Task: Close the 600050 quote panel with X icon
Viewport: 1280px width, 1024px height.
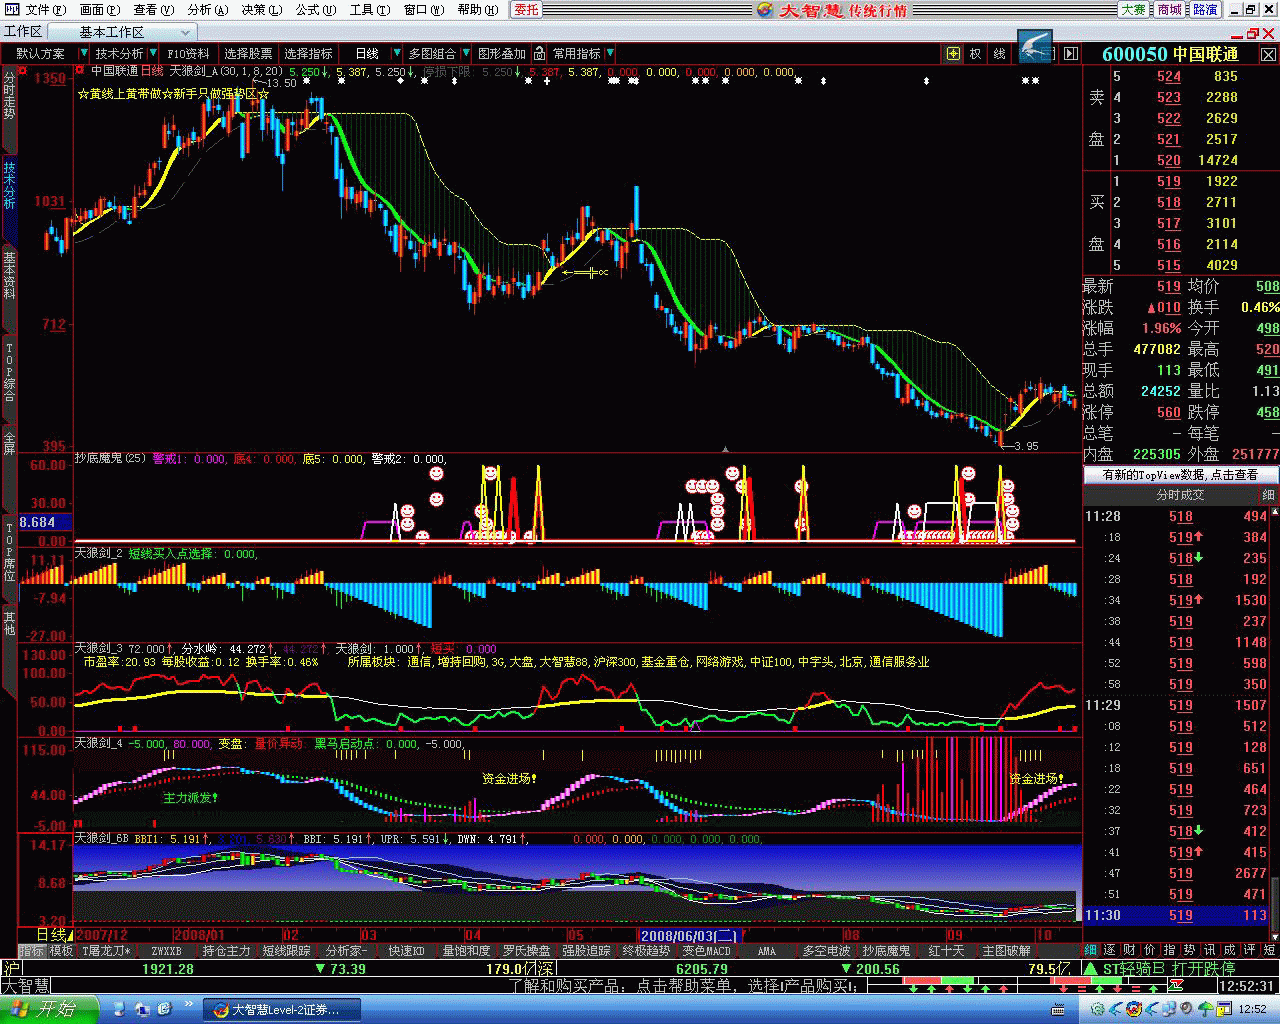Action: pos(1269,54)
